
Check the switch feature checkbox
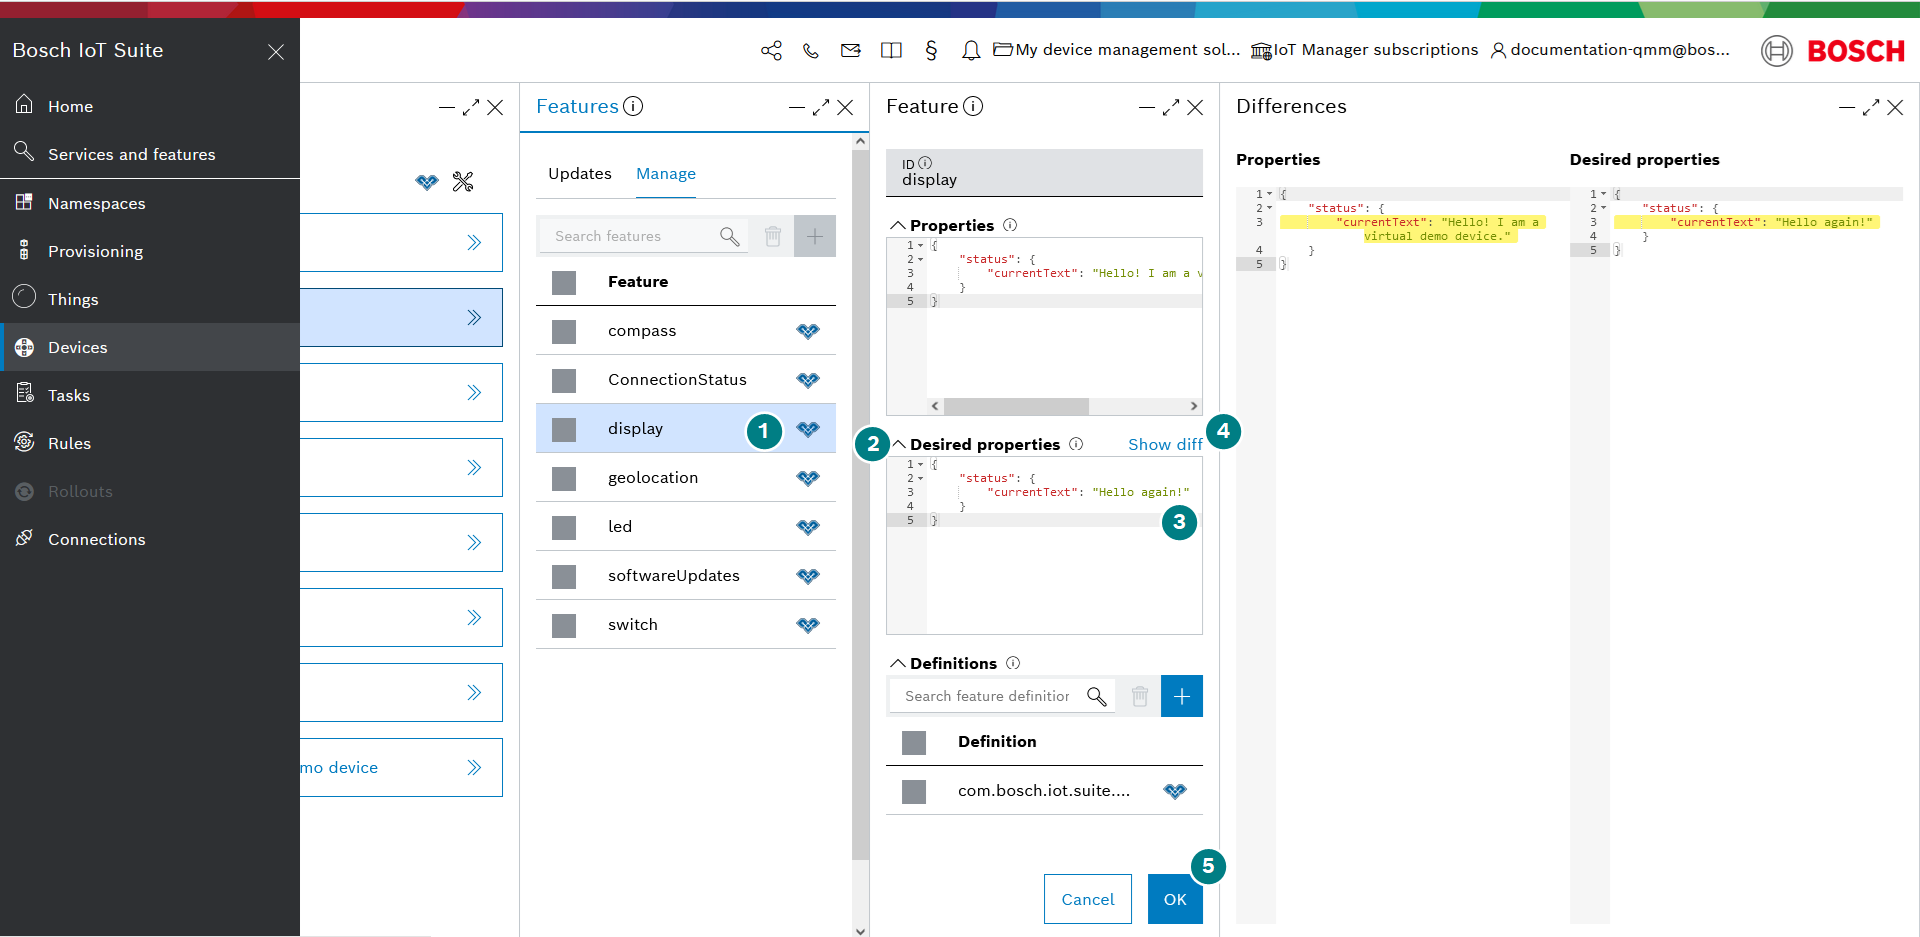pos(564,625)
